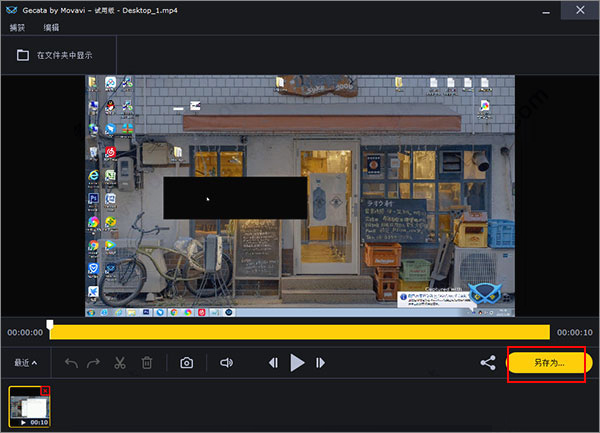Take a snapshot with camera icon
This screenshot has height=433, width=600.
(186, 363)
